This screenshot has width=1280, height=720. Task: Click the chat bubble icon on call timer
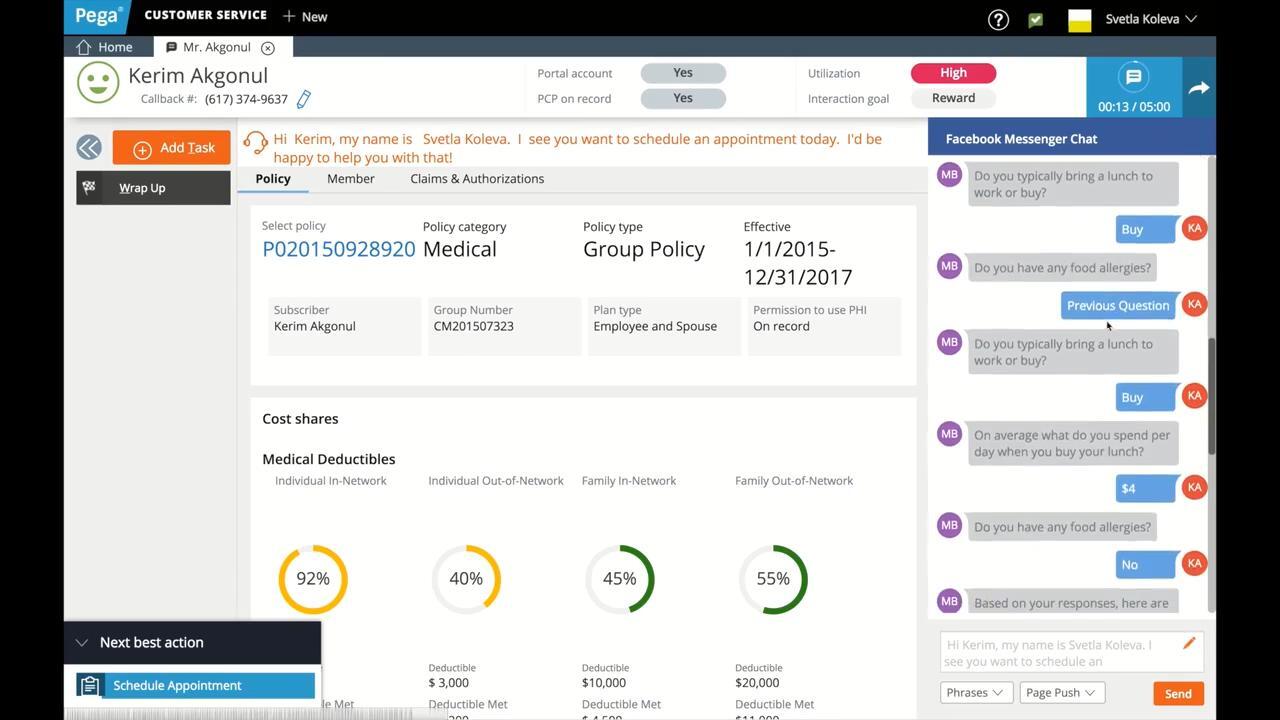coord(1132,75)
